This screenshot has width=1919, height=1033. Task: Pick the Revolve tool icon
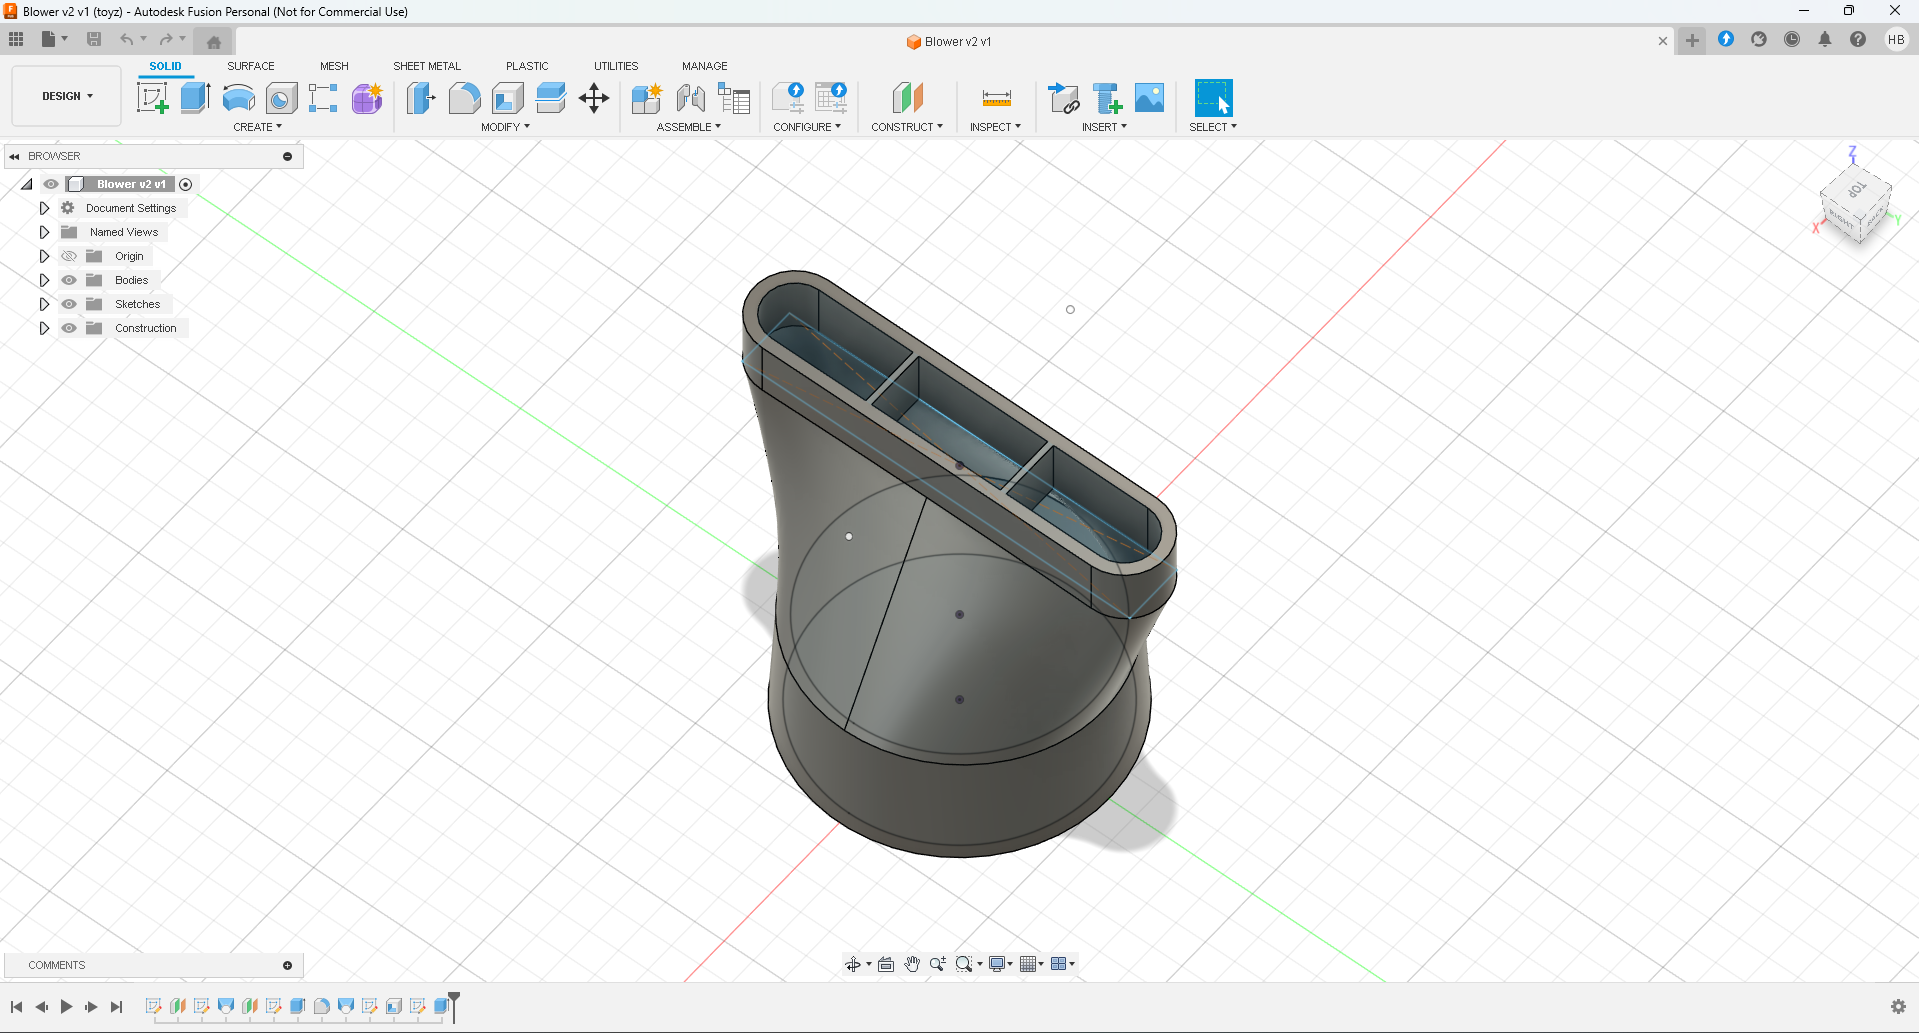[x=238, y=98]
